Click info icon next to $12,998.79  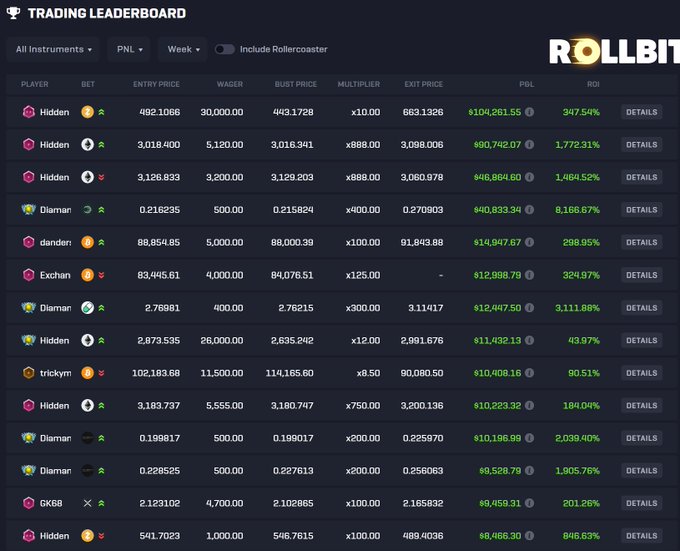tap(530, 275)
